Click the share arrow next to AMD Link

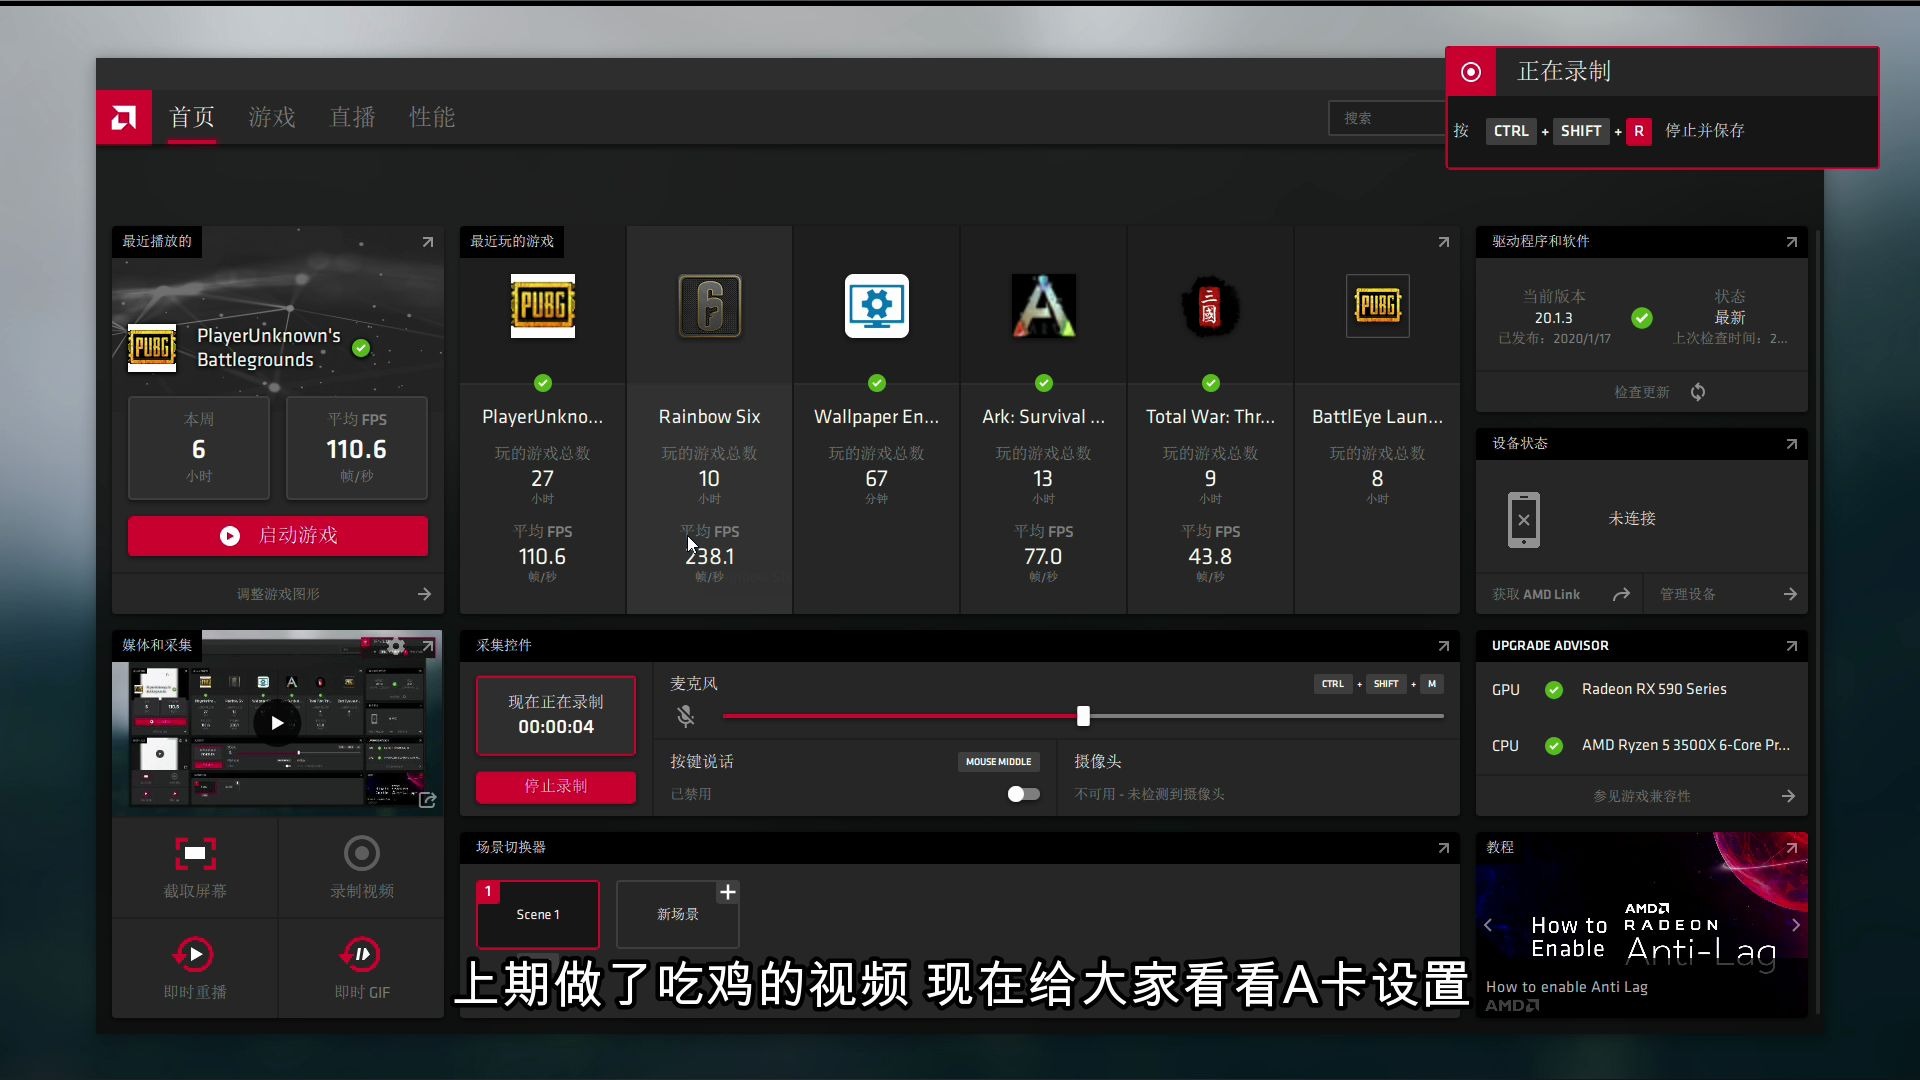pos(1622,595)
